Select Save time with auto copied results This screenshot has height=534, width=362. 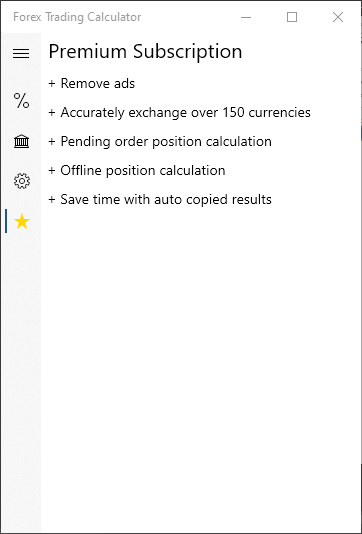160,199
